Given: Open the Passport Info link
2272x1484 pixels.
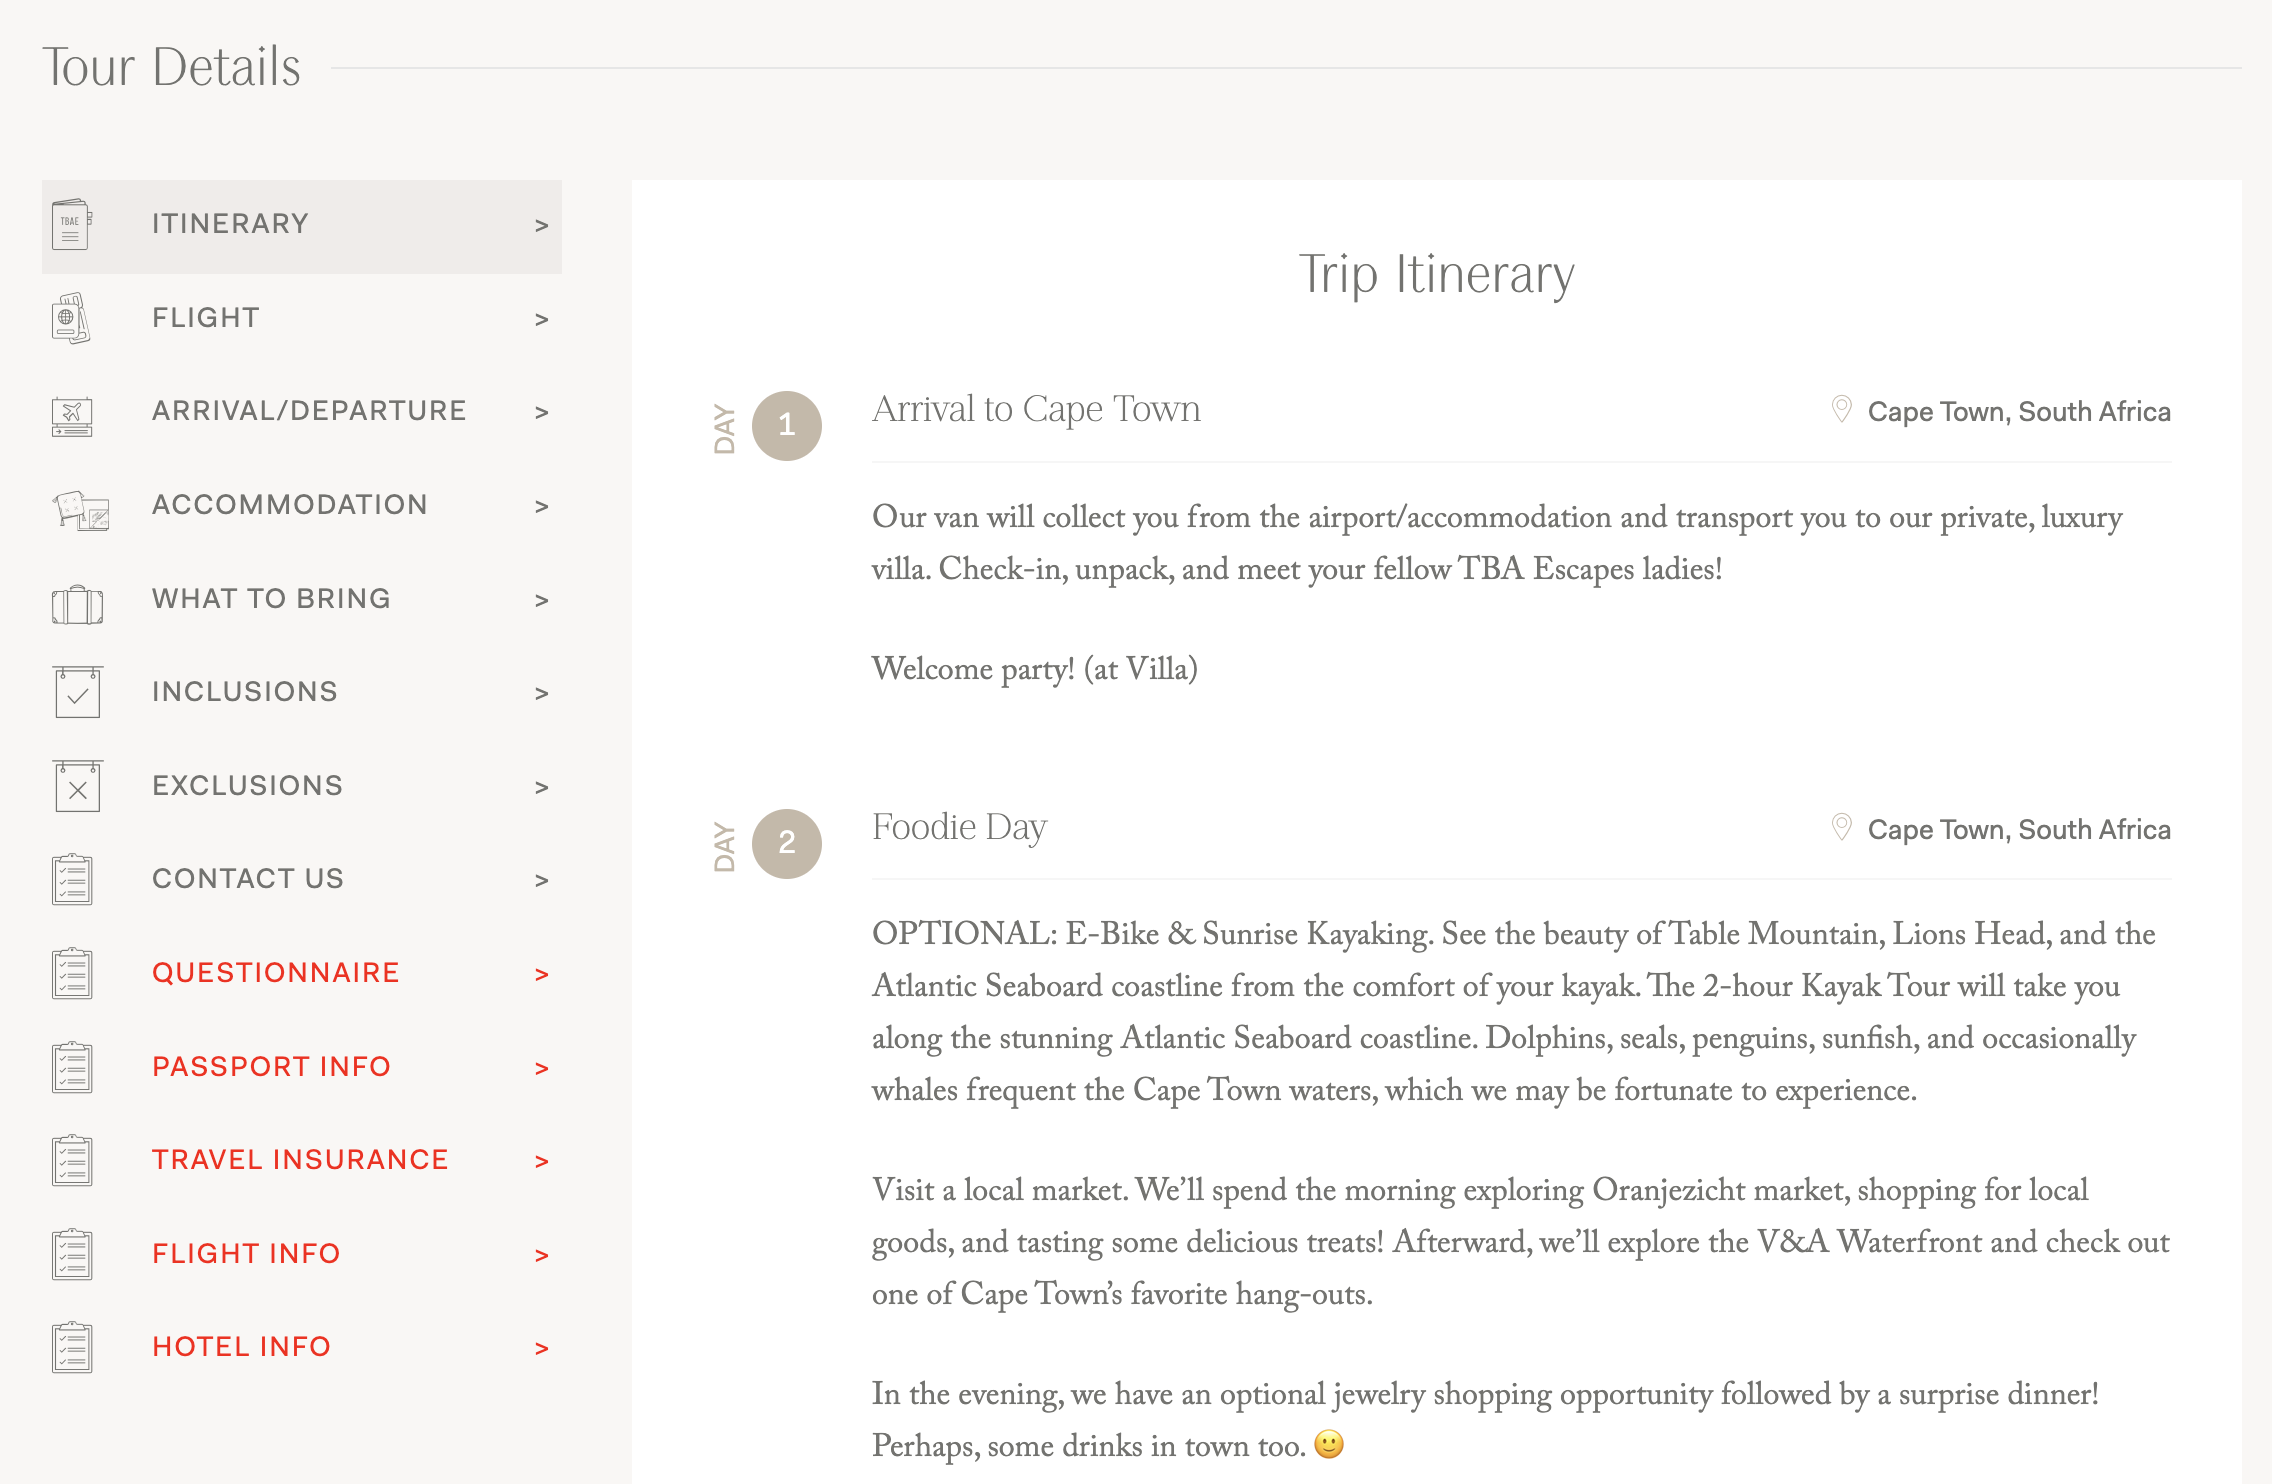Looking at the screenshot, I should [271, 1067].
